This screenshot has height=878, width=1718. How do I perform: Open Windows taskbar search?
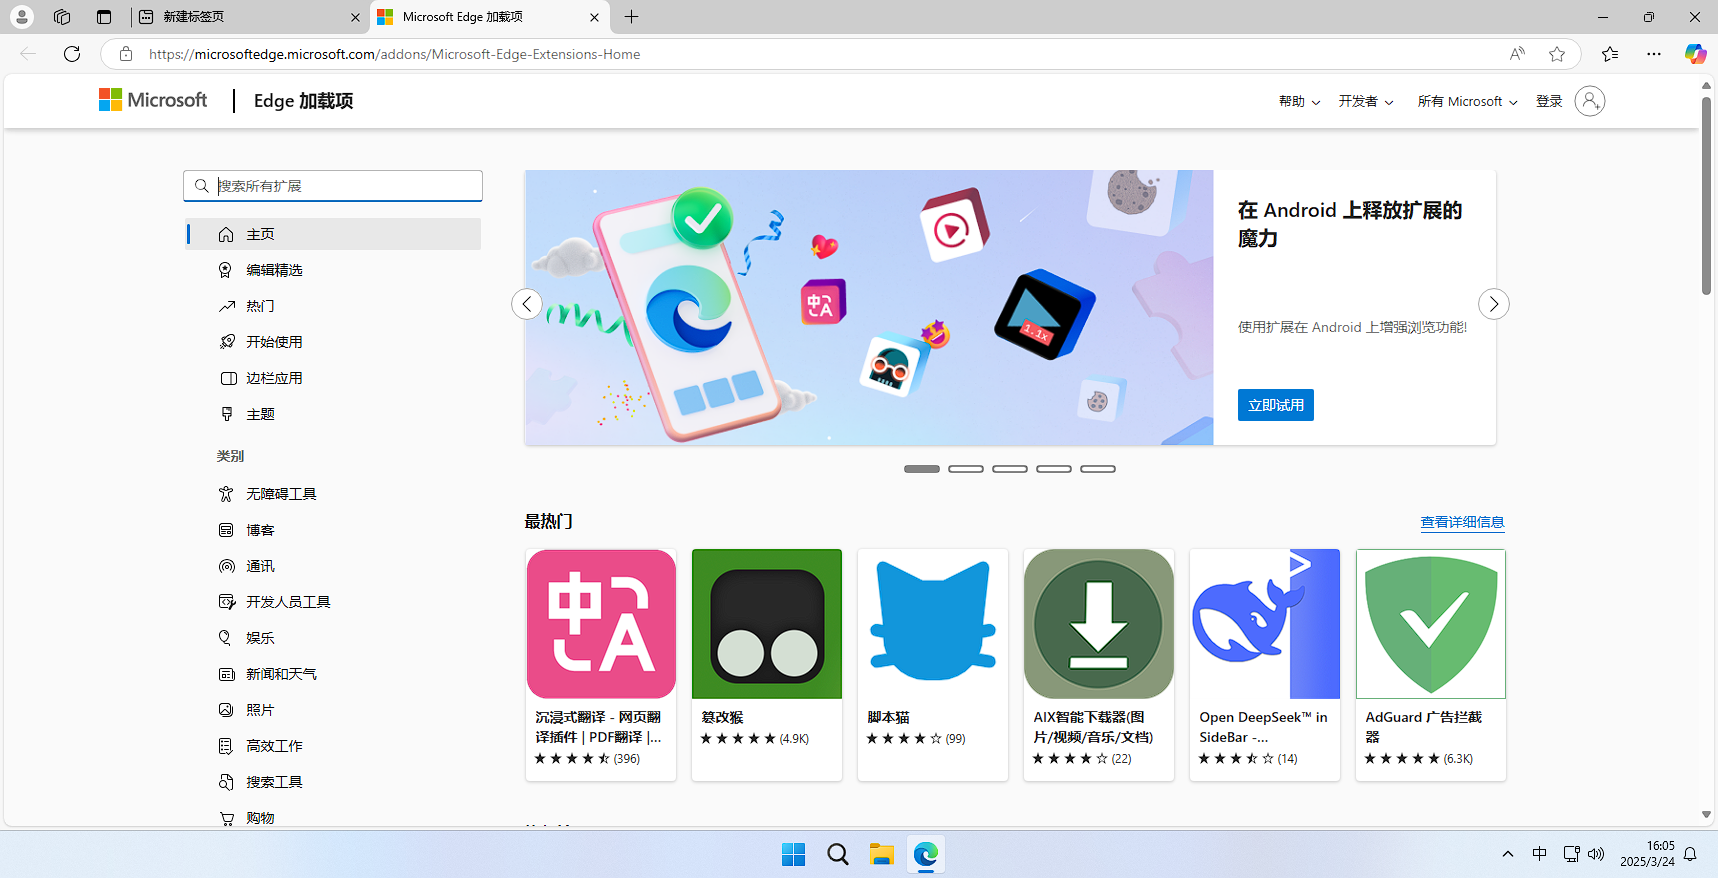click(838, 854)
